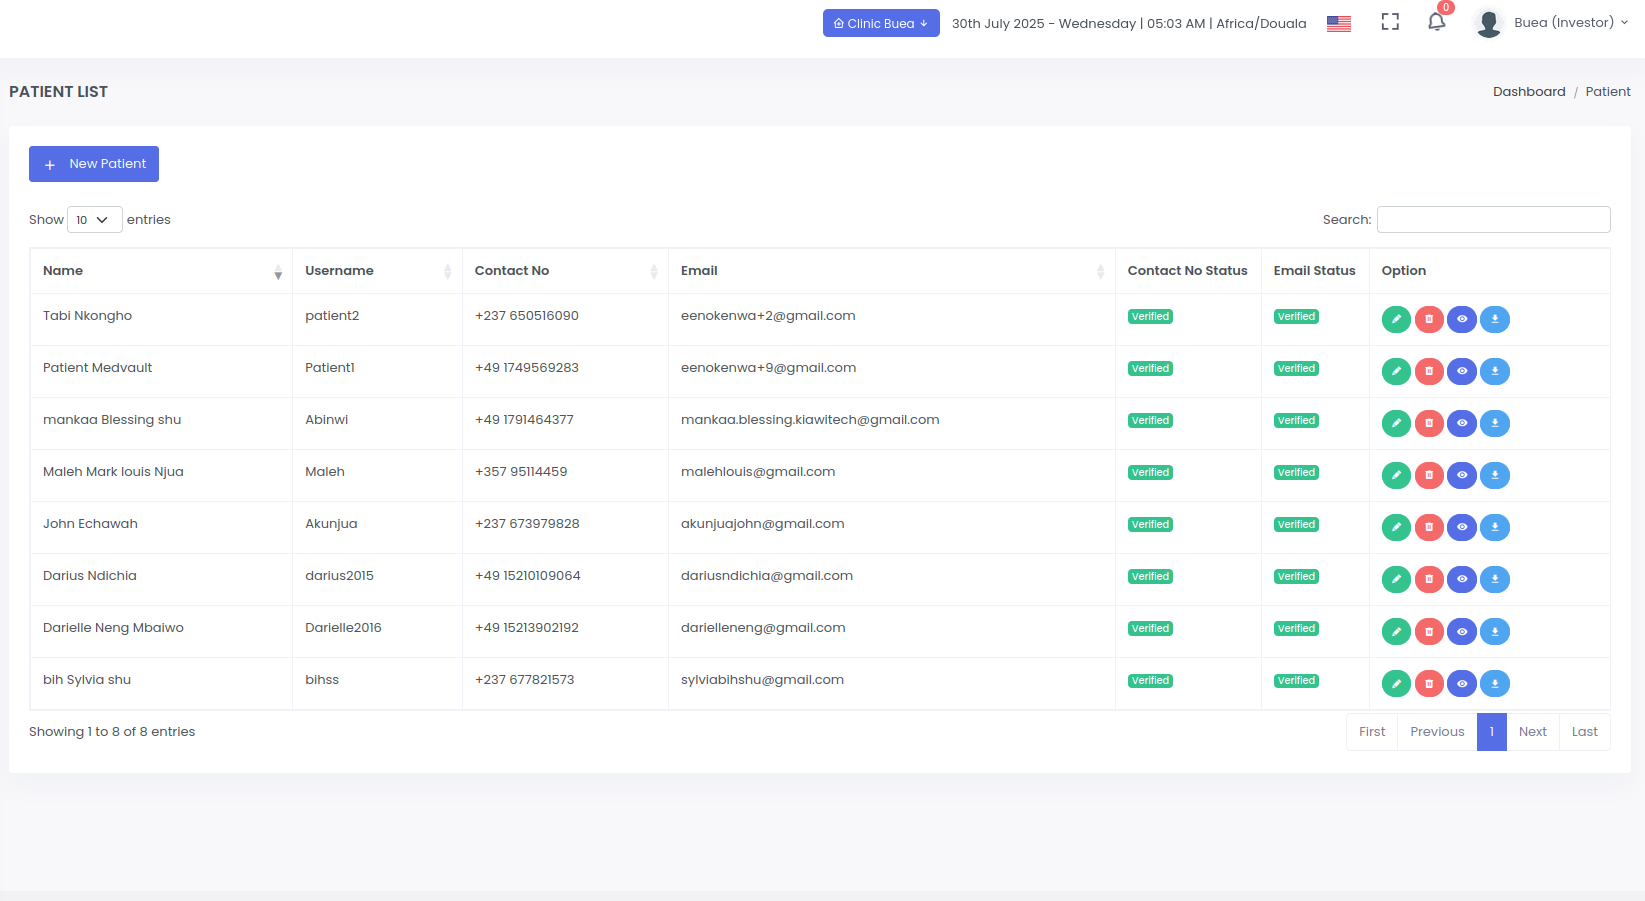Sort table by Name column

[x=161, y=271]
